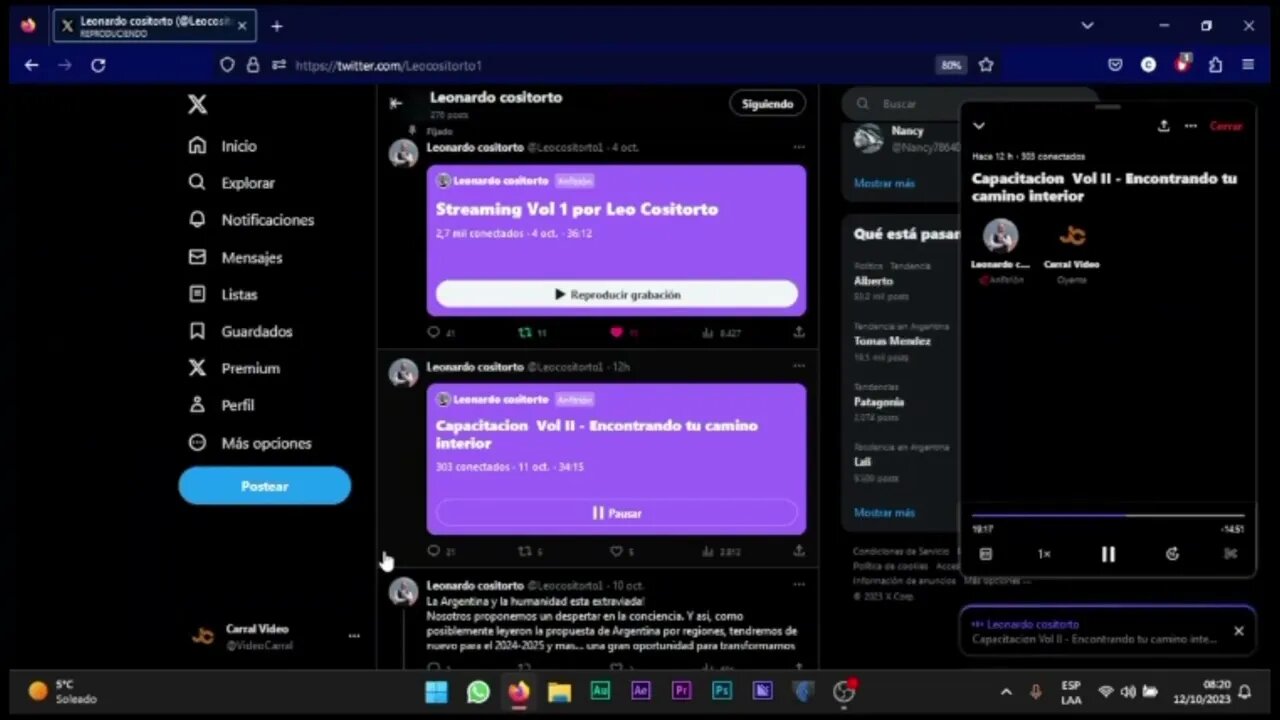Open Guardados bookmarks in the sidebar
The height and width of the screenshot is (720, 1280).
coord(240,331)
